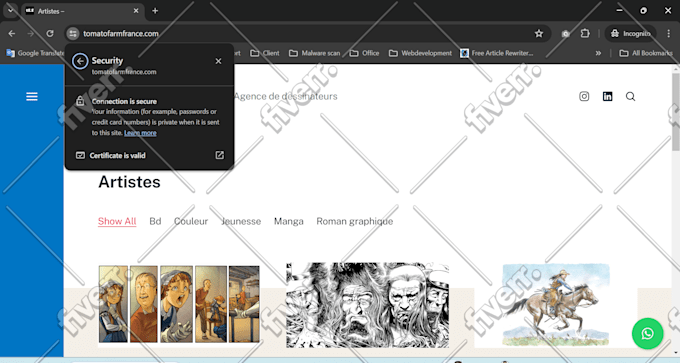Open the Malware scan bookmarks folder
This screenshot has height=363, width=680.
click(315, 53)
